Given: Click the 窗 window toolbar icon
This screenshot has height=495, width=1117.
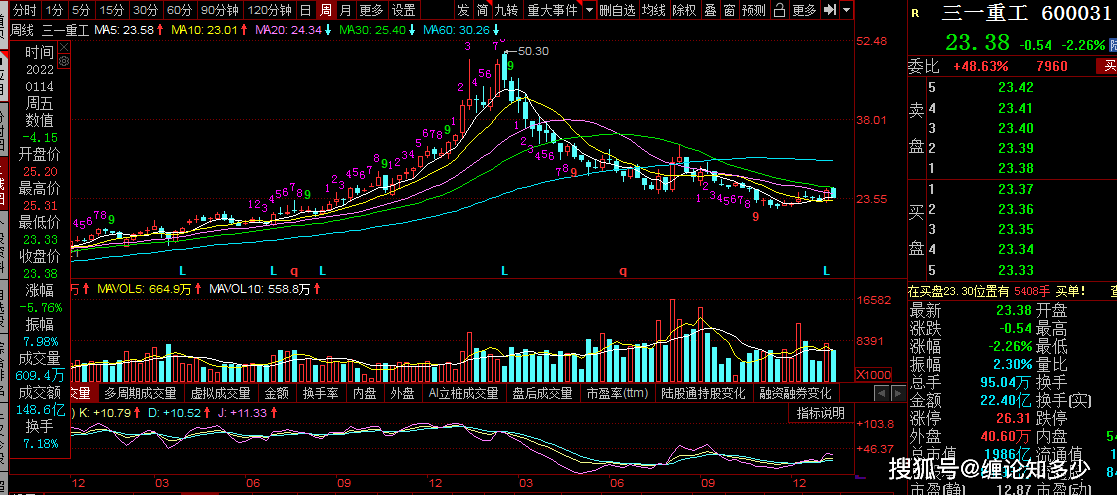Looking at the screenshot, I should [x=728, y=10].
